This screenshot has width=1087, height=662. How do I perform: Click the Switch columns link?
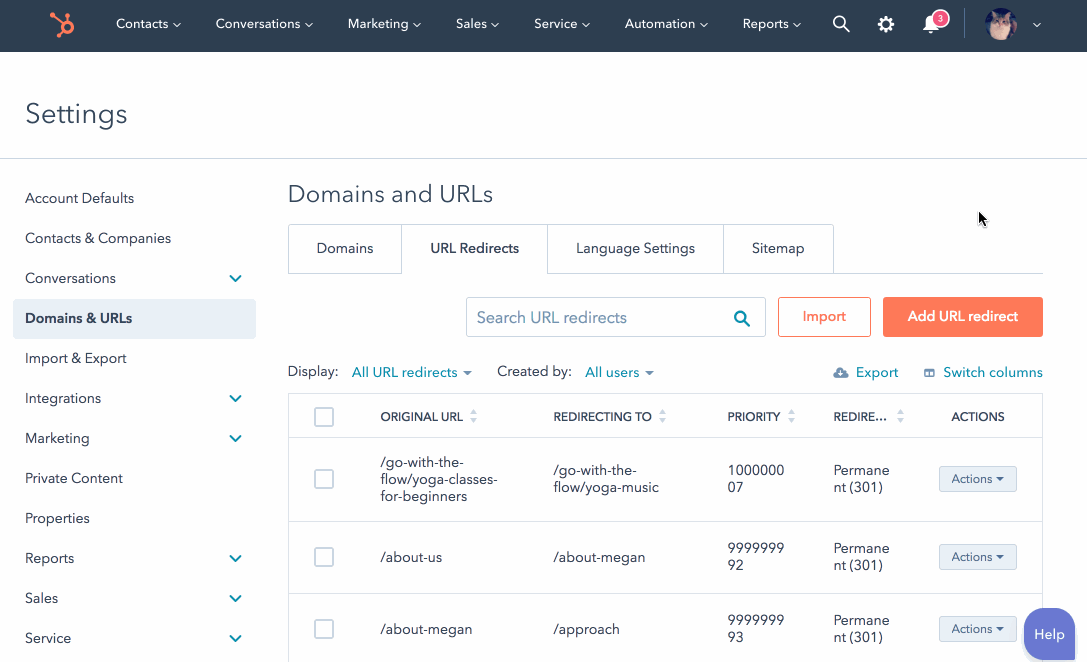(982, 373)
